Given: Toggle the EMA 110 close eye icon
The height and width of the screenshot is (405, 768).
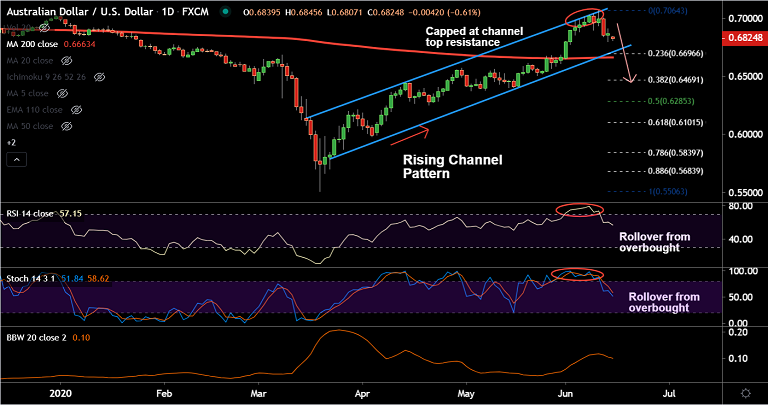Looking at the screenshot, I should point(76,110).
